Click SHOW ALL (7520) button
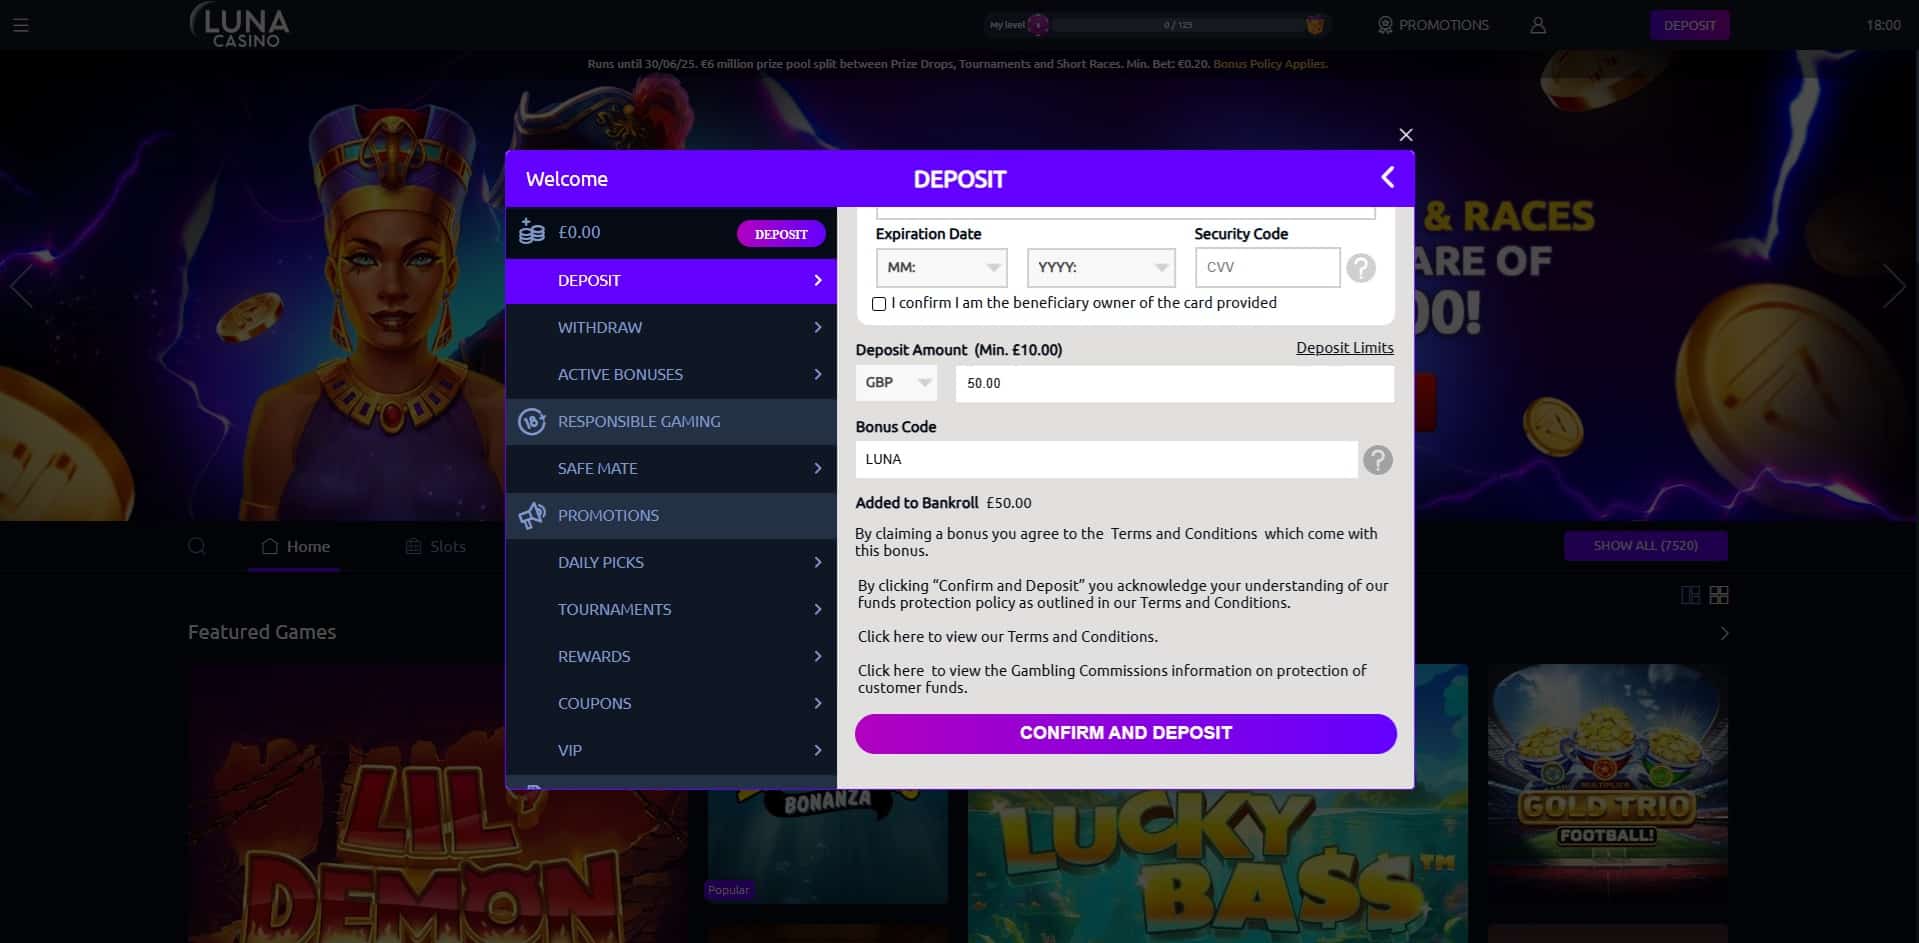1919x943 pixels. (x=1645, y=546)
